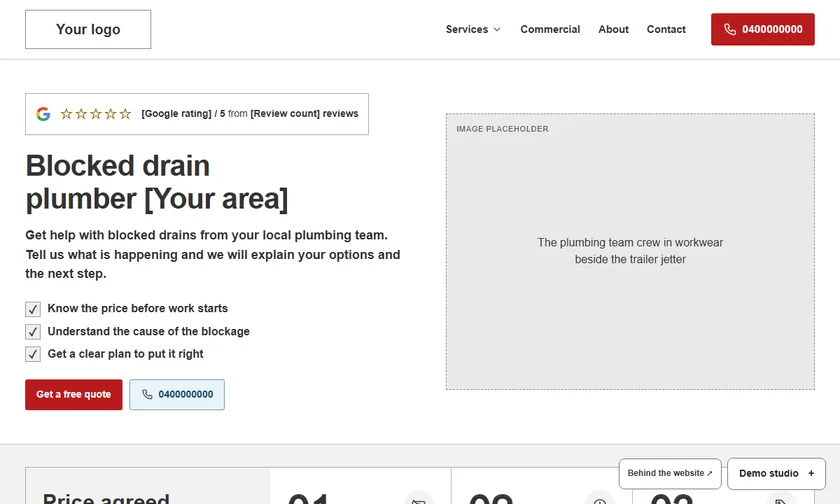Screen dimensions: 840x504
Task: Open the Google rating reviews text
Action: pos(250,114)
